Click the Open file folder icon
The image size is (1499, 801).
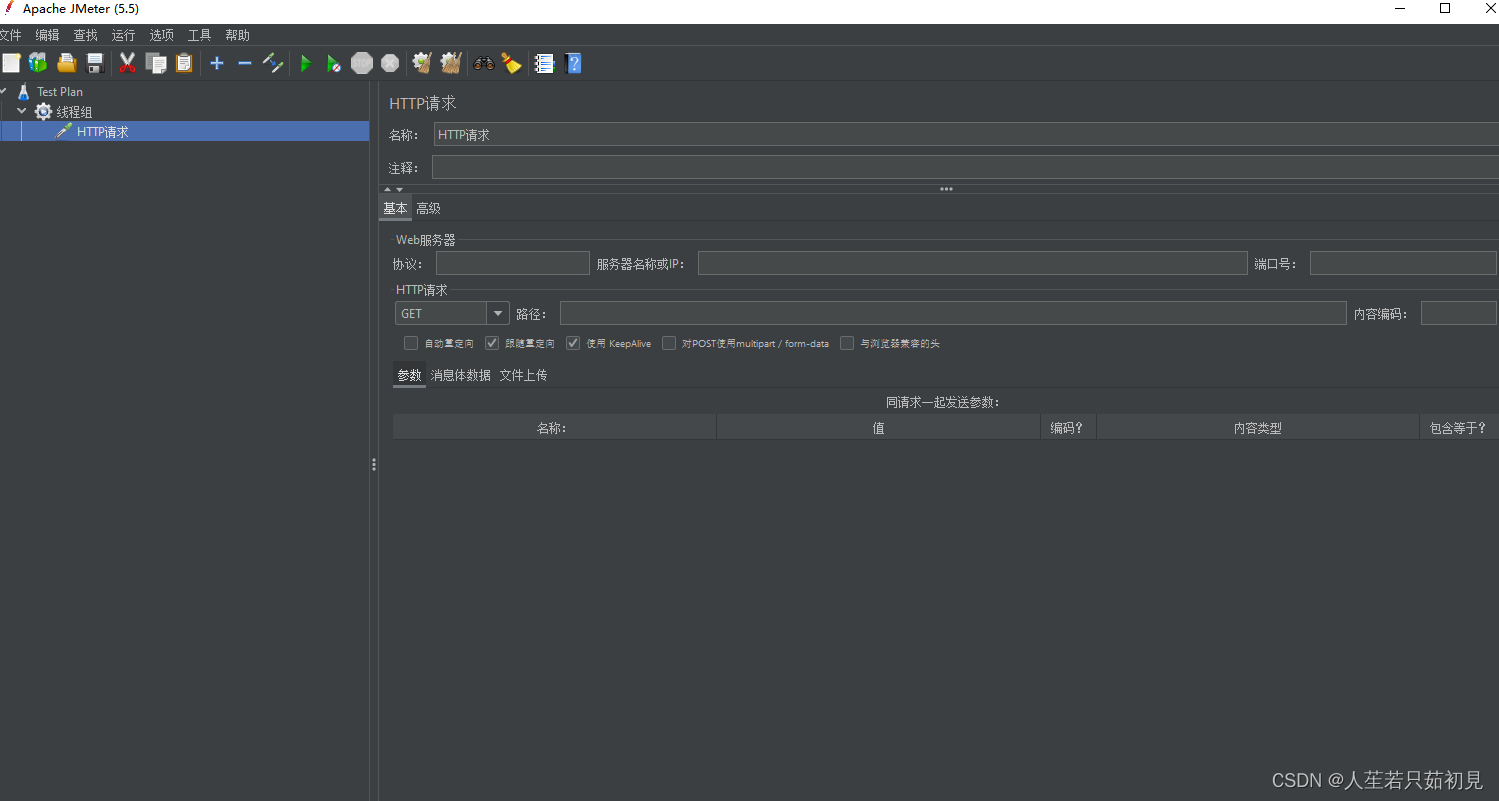coord(67,63)
